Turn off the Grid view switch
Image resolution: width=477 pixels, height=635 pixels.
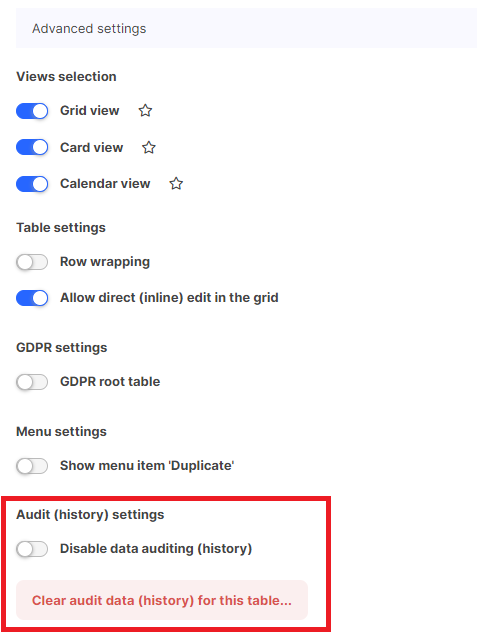click(x=32, y=111)
